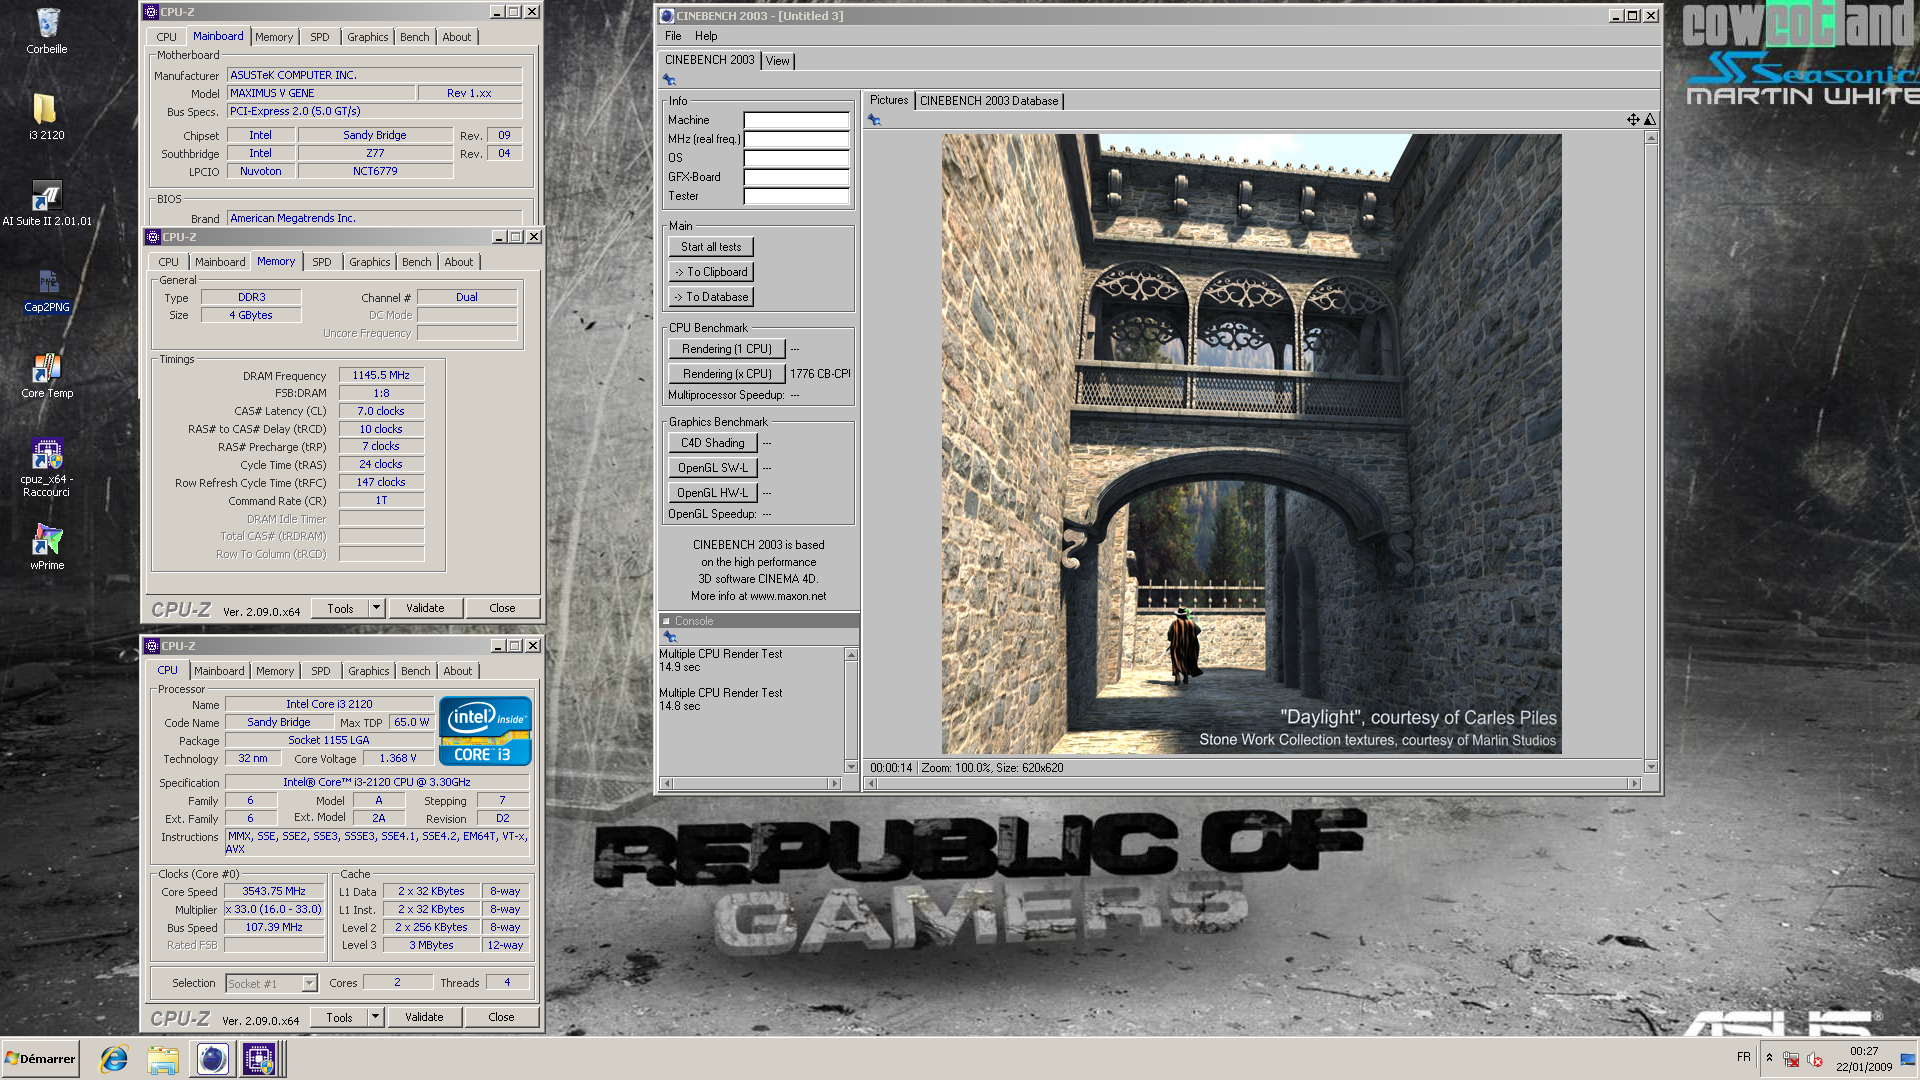Open Help menu in CINEBENCH

coord(706,36)
